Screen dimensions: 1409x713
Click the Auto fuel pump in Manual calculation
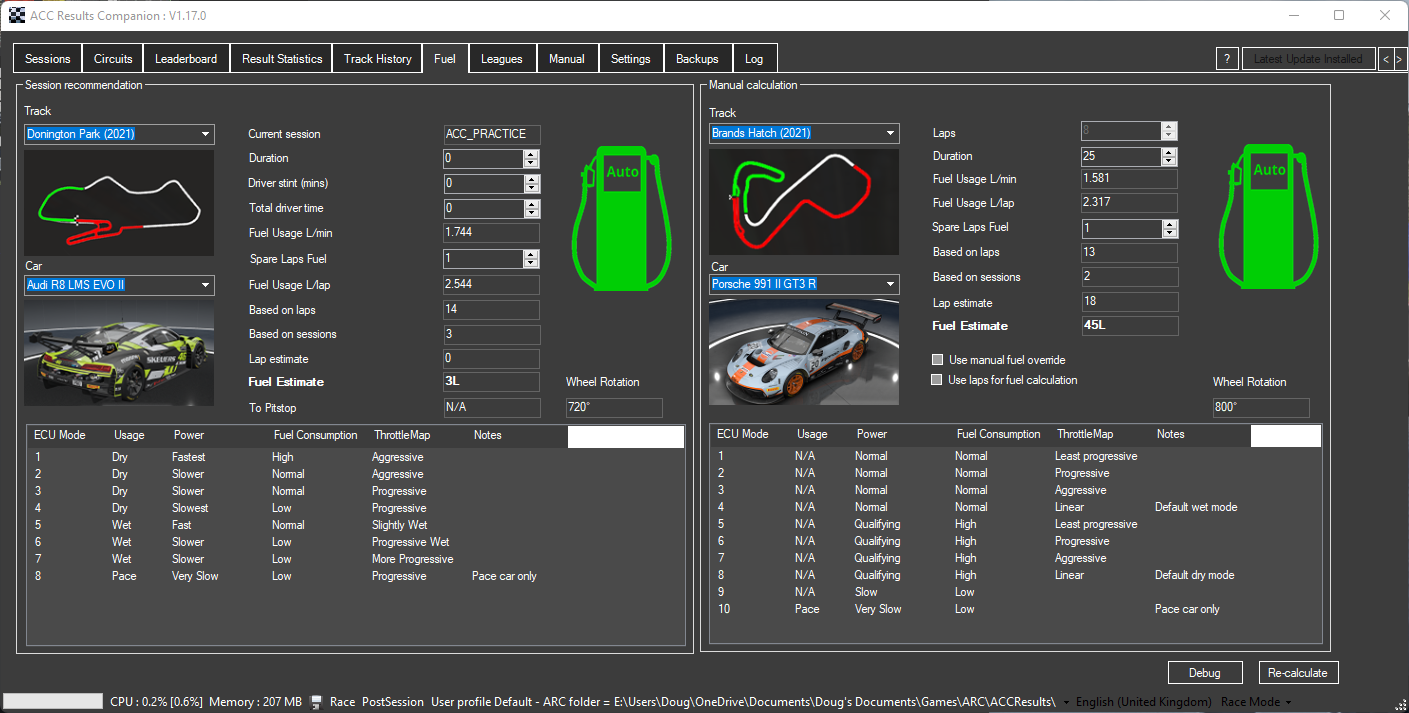pyautogui.click(x=1268, y=216)
